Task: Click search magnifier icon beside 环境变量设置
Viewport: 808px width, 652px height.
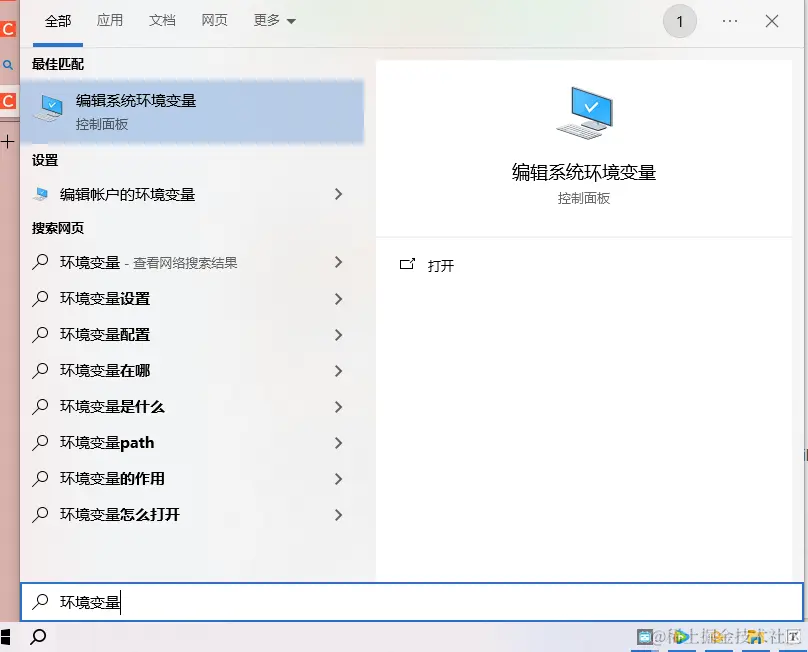Action: (40, 299)
